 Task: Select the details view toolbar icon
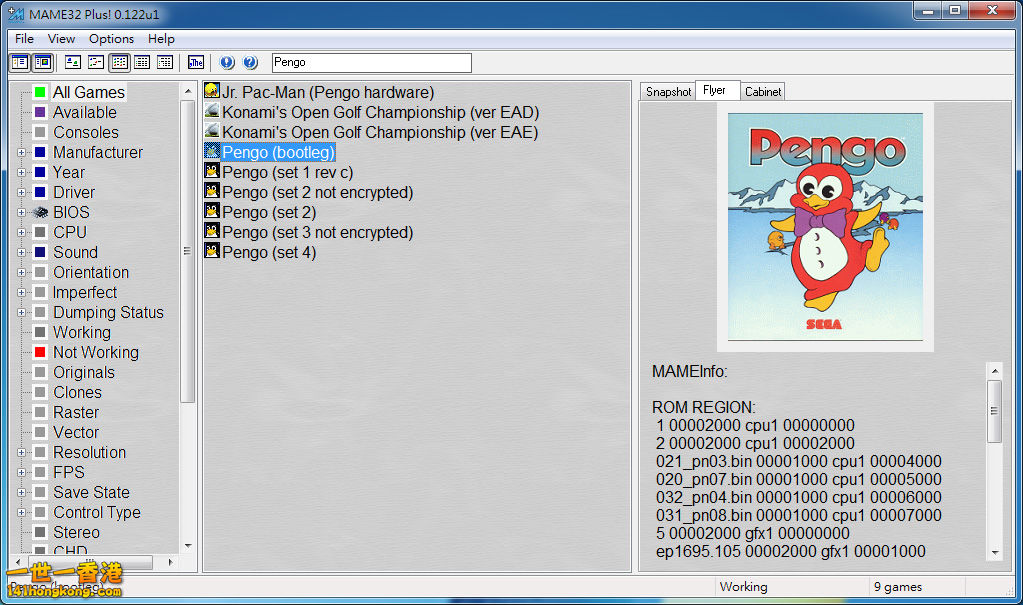(142, 63)
